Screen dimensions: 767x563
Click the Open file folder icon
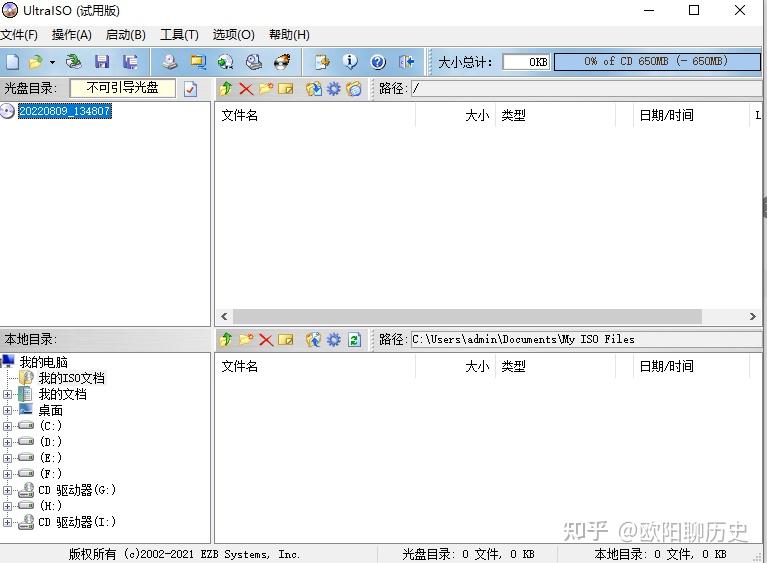coord(35,62)
